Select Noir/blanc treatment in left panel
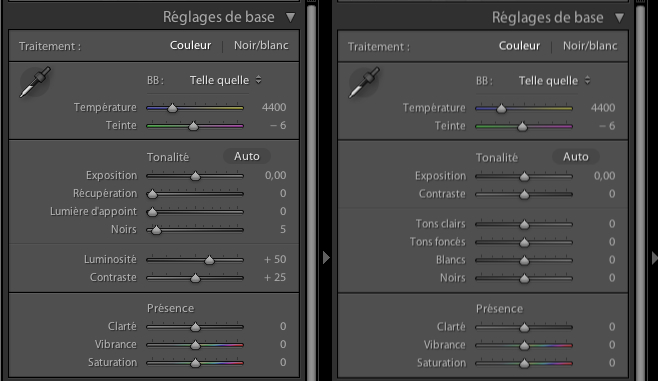The height and width of the screenshot is (381, 658). (261, 45)
